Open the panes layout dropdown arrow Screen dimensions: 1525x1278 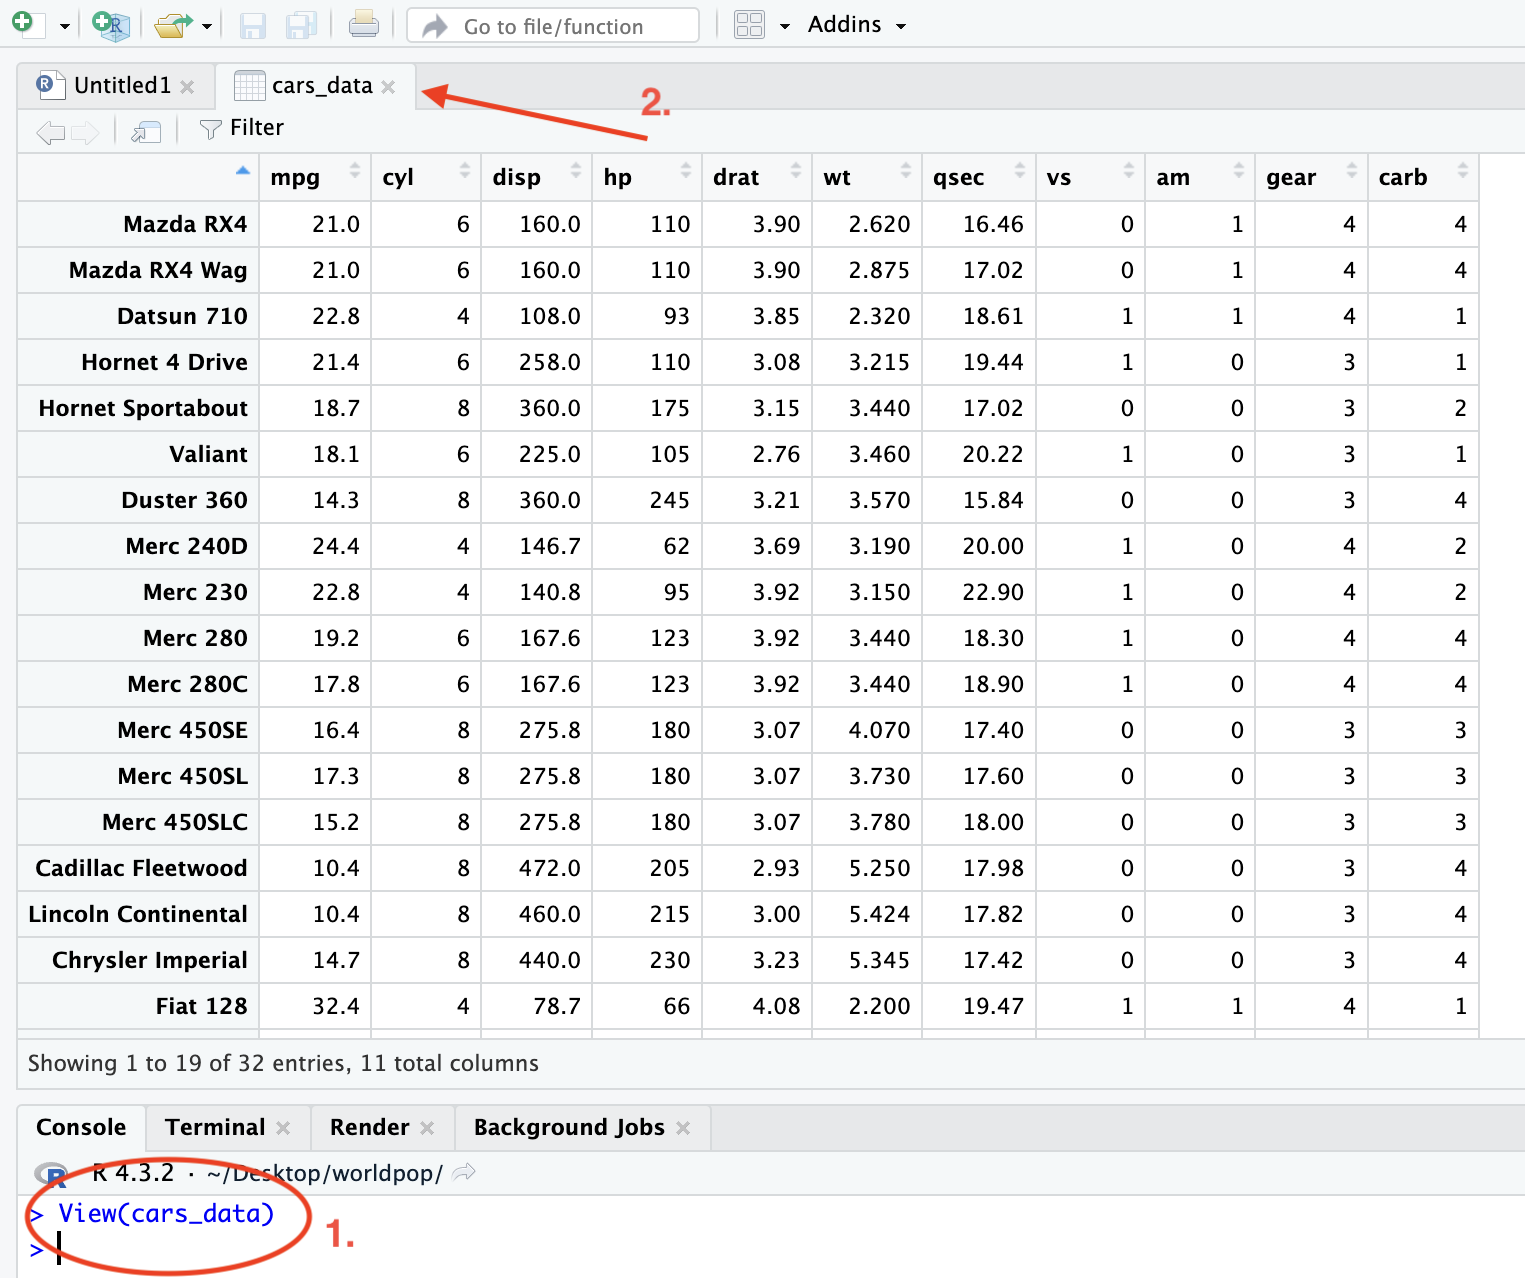pyautogui.click(x=785, y=26)
